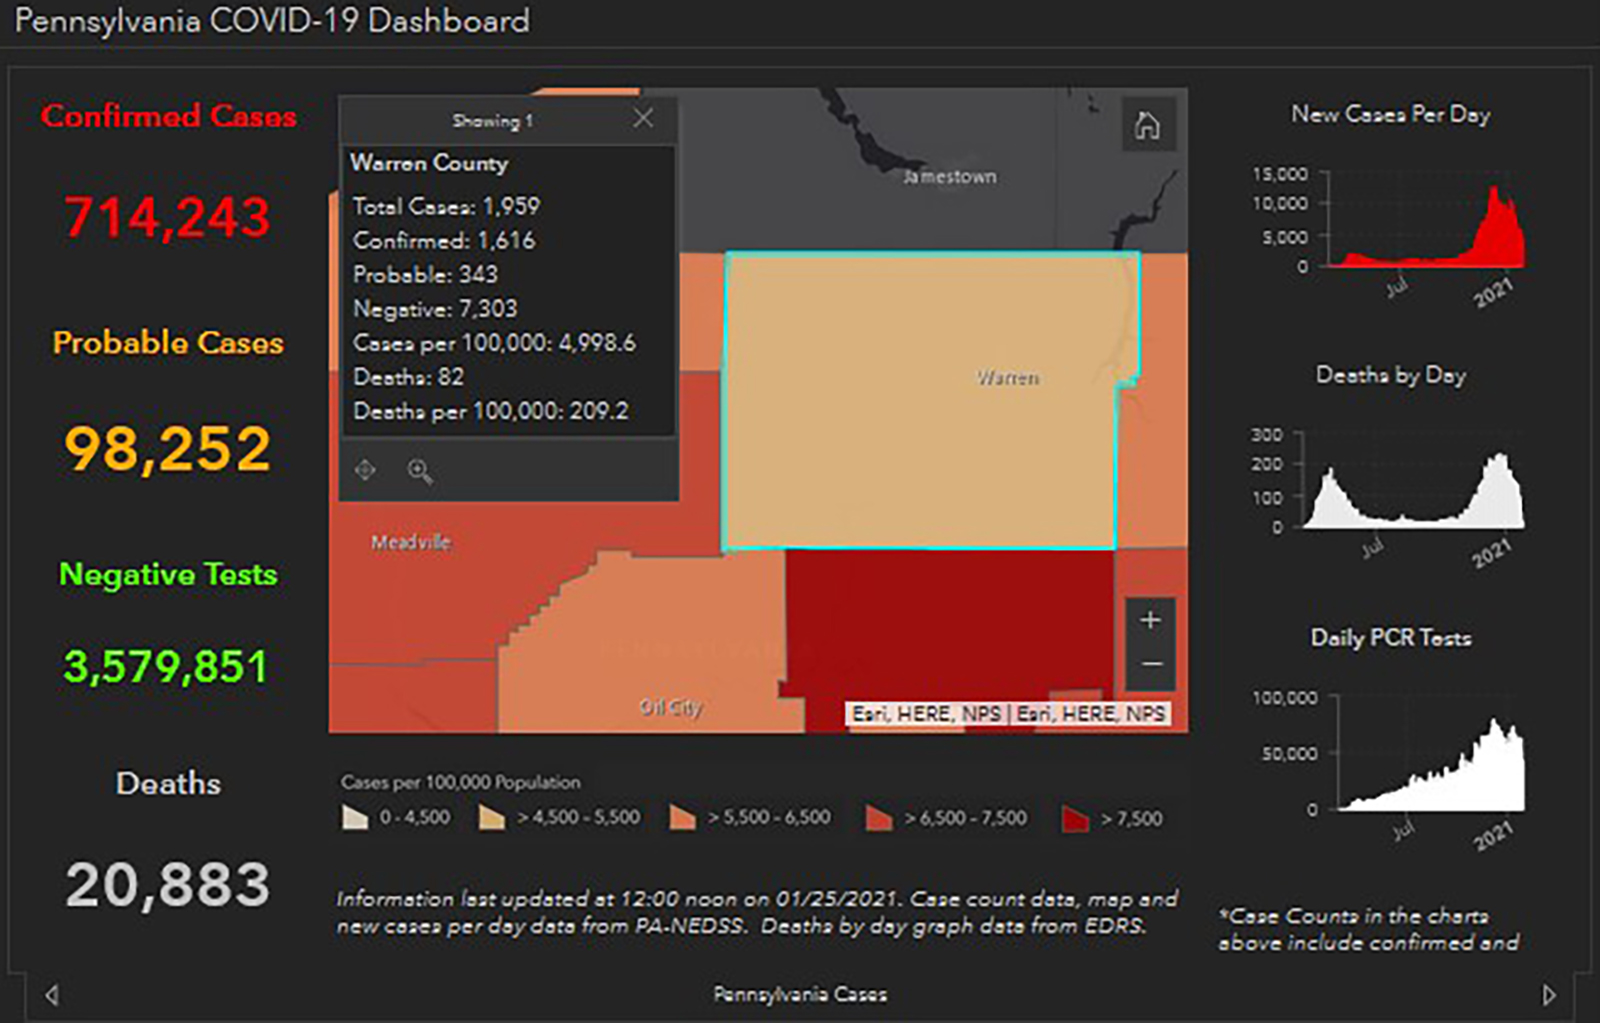The height and width of the screenshot is (1023, 1600).
Task: Click the > 6,500 - 7,500 legend swatch
Action: 879,817
